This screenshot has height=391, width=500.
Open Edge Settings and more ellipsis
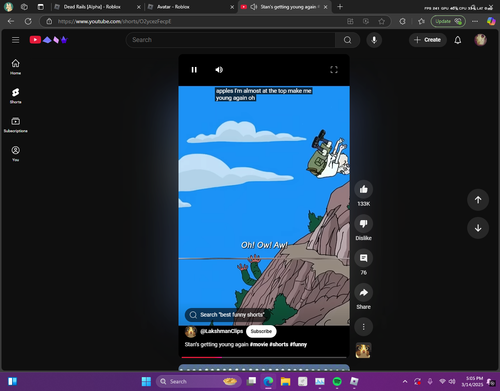(x=475, y=21)
